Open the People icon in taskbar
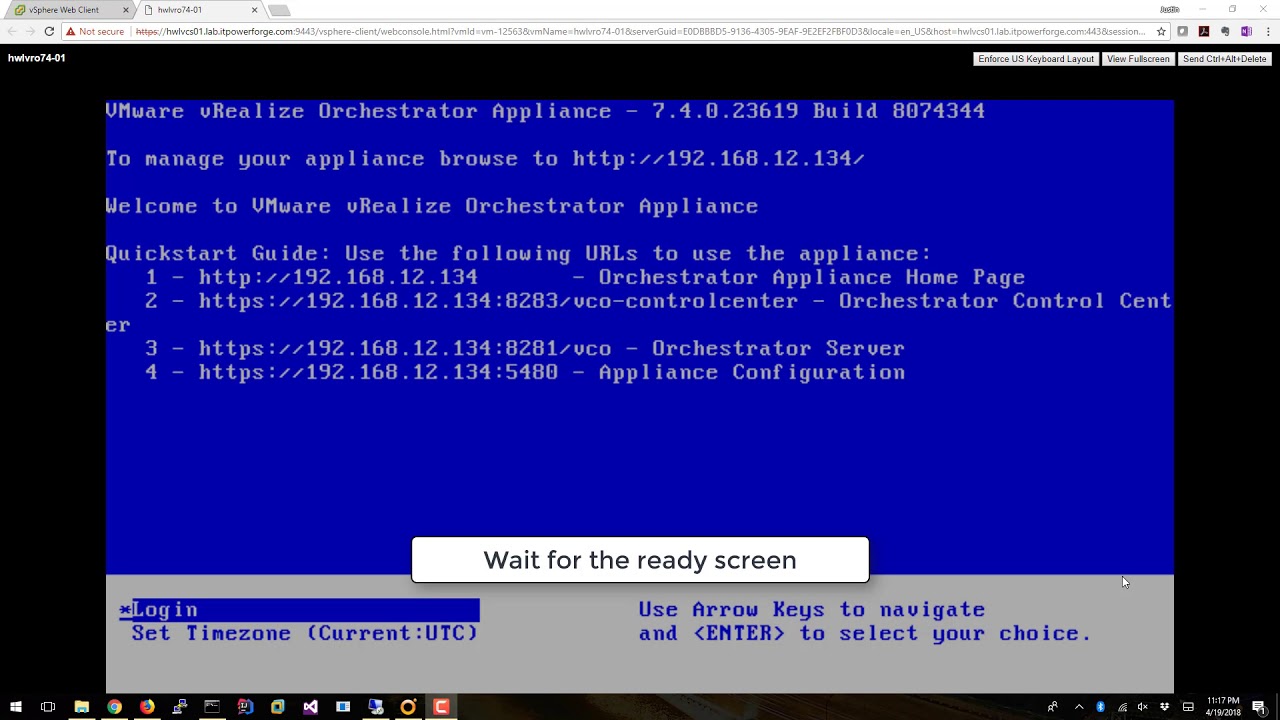 (x=1052, y=707)
